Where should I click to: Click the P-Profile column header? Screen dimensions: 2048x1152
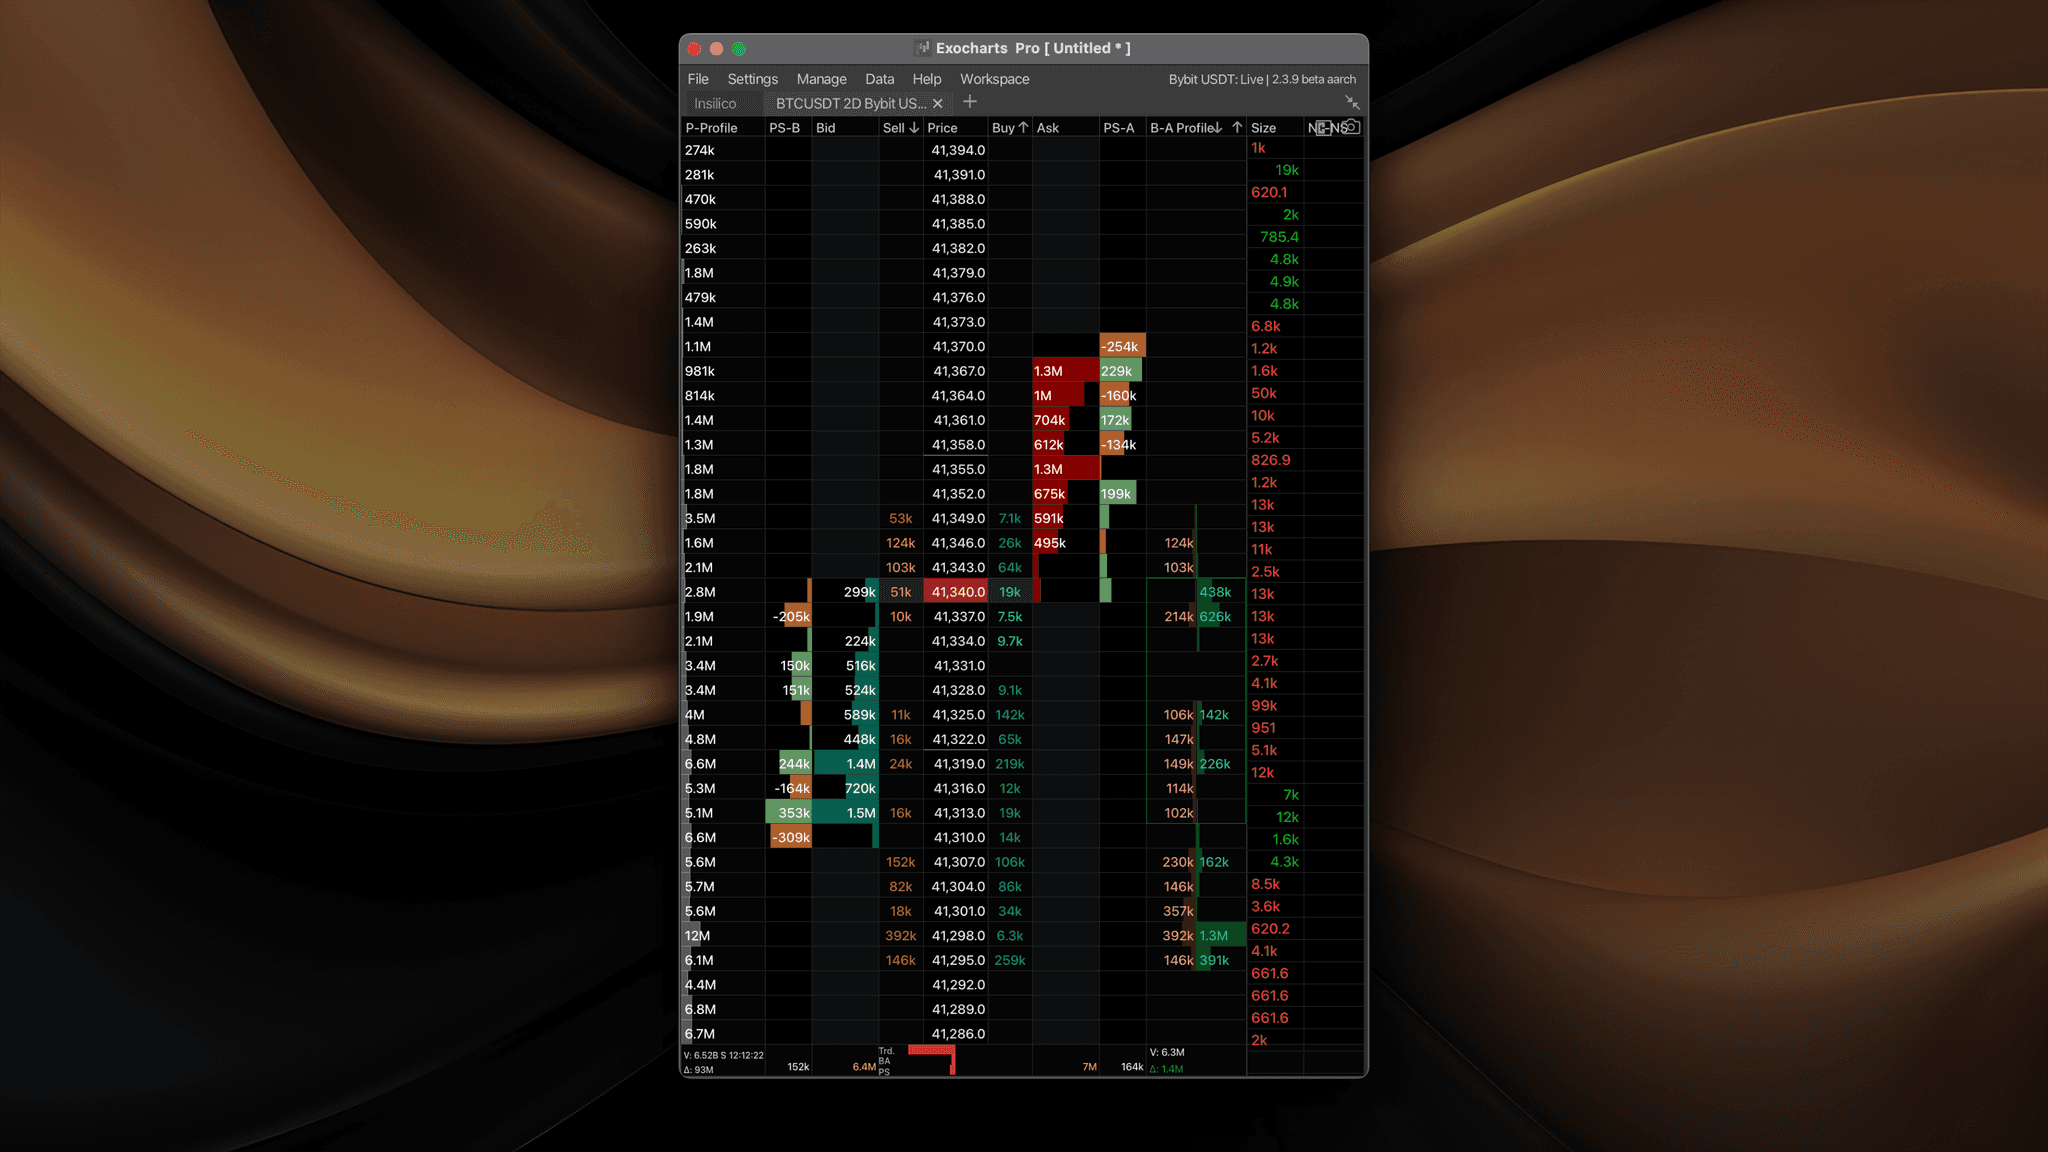tap(711, 128)
